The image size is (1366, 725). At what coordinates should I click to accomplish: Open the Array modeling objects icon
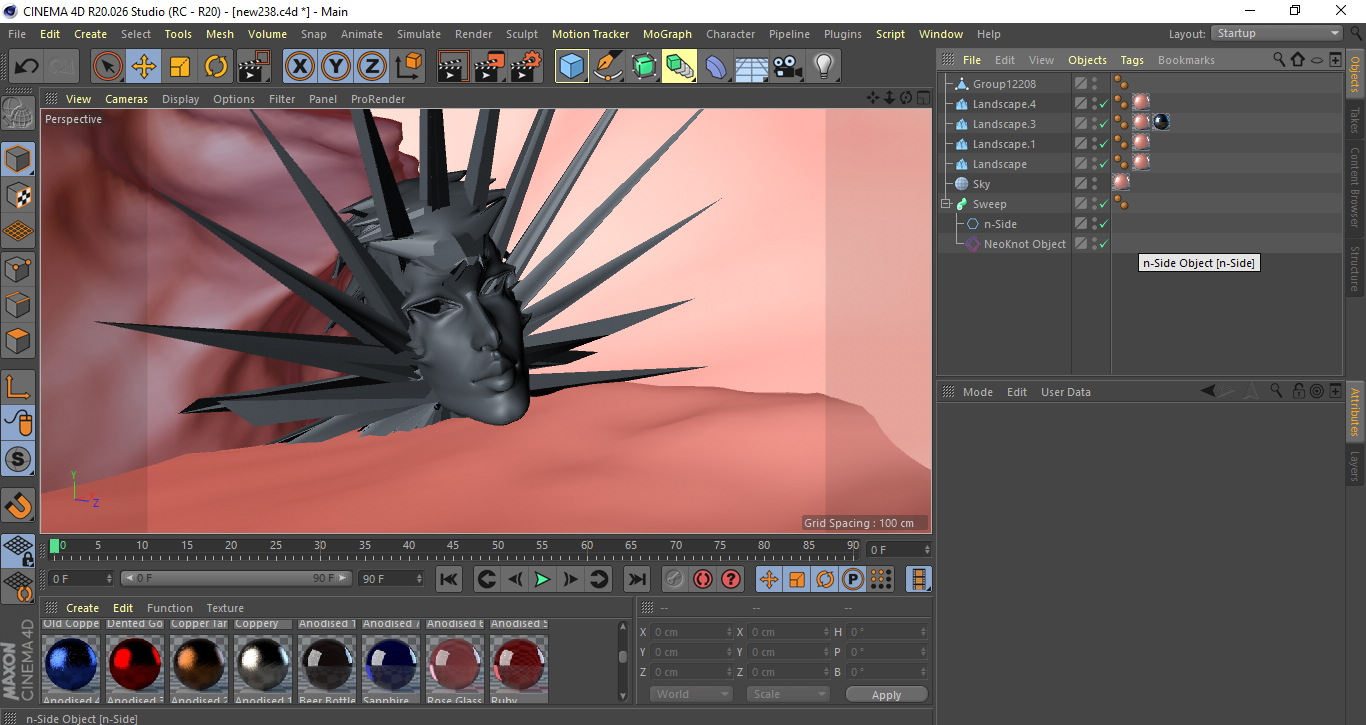680,67
